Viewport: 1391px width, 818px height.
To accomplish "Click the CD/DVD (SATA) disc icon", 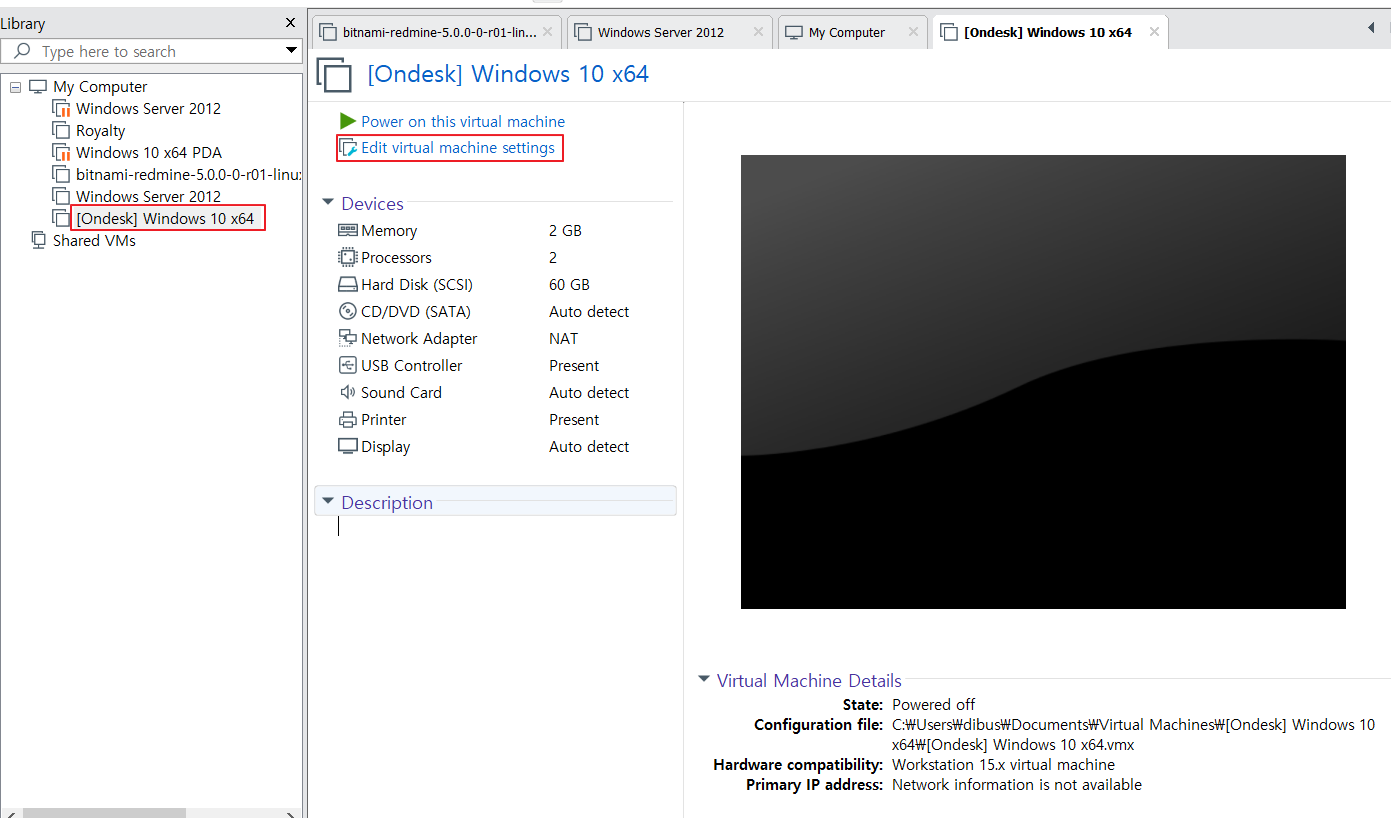I will pyautogui.click(x=348, y=311).
